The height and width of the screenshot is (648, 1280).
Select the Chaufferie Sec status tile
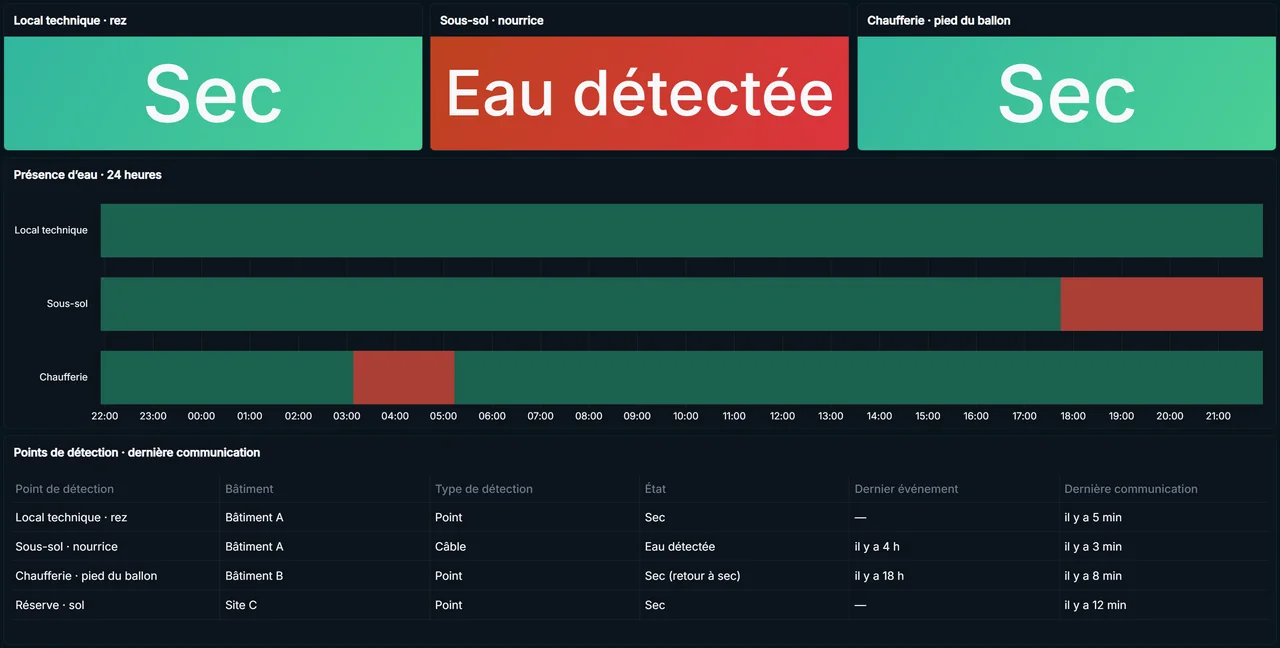[x=1066, y=93]
